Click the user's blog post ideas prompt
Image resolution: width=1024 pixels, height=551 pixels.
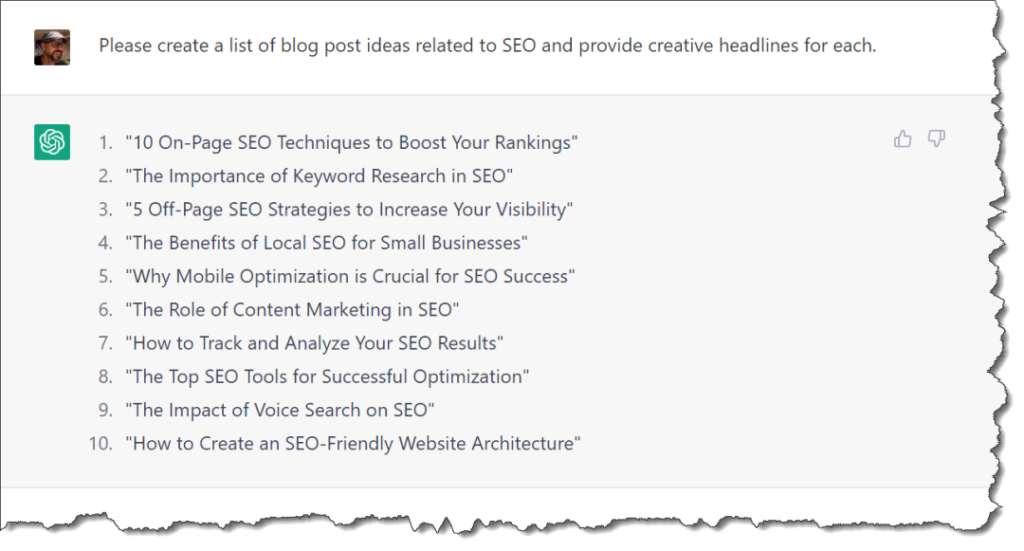pos(487,46)
